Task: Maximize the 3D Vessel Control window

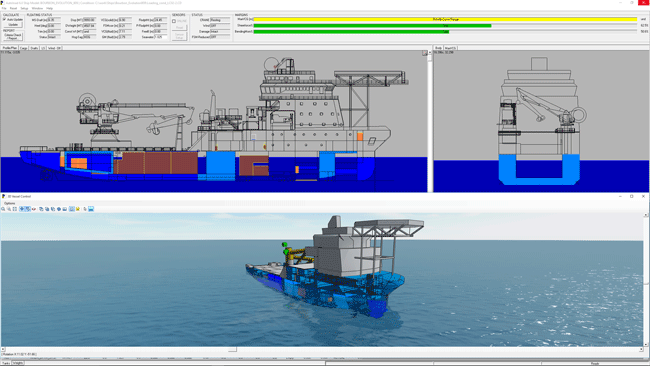Action: click(631, 196)
